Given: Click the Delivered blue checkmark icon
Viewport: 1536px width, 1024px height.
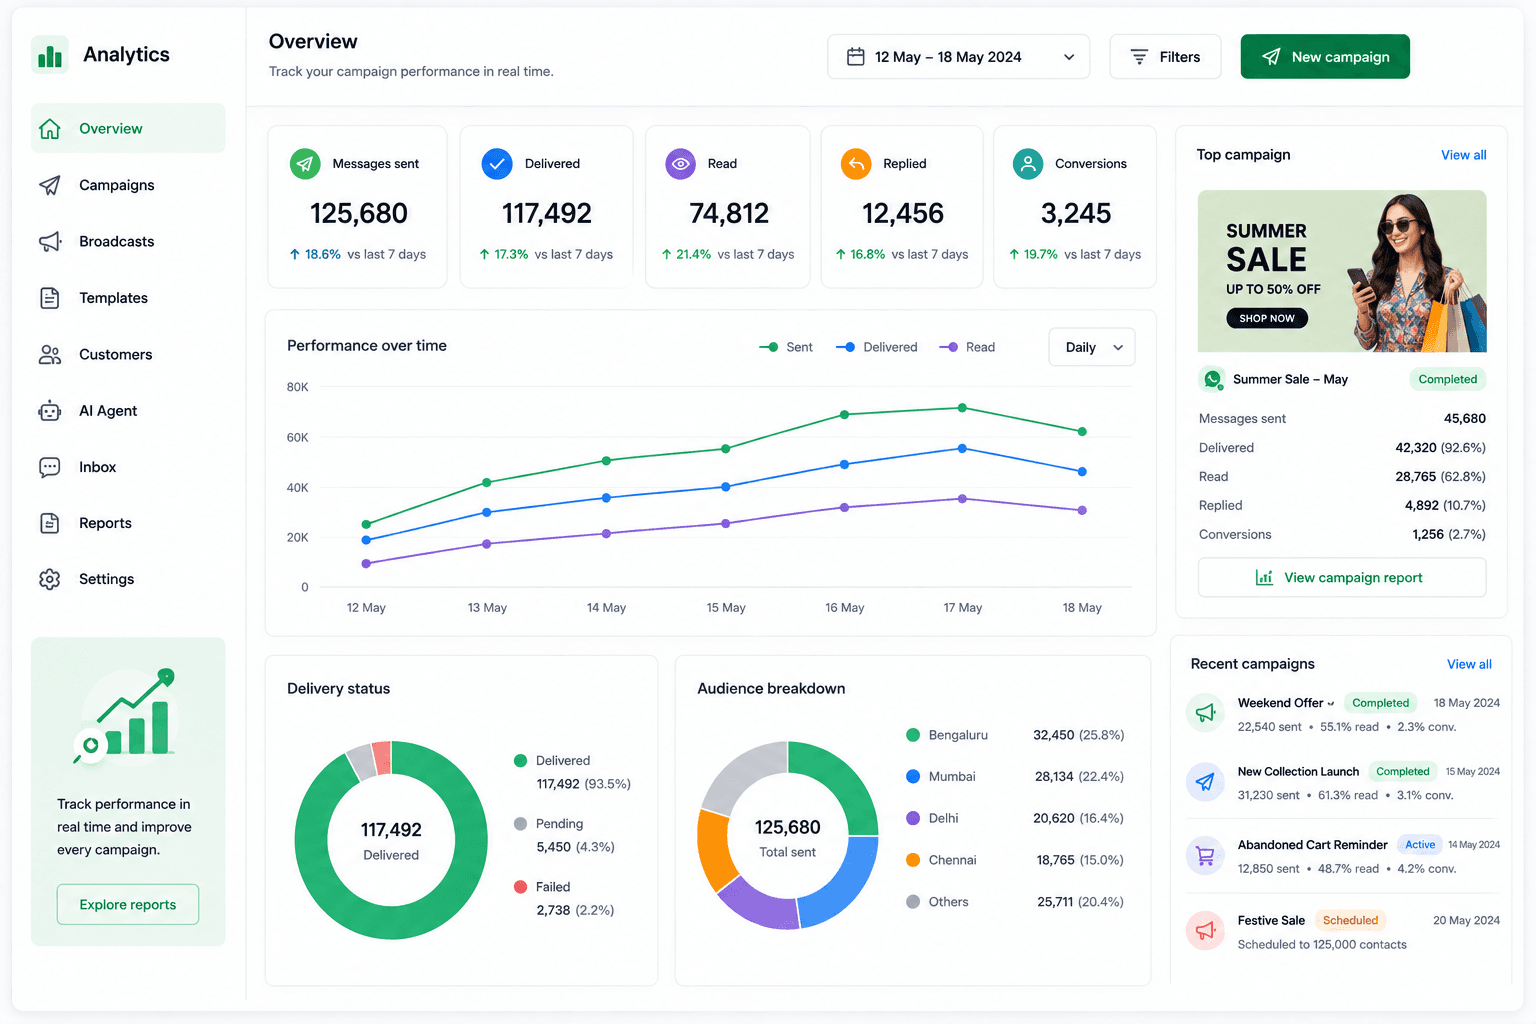Looking at the screenshot, I should [x=497, y=163].
